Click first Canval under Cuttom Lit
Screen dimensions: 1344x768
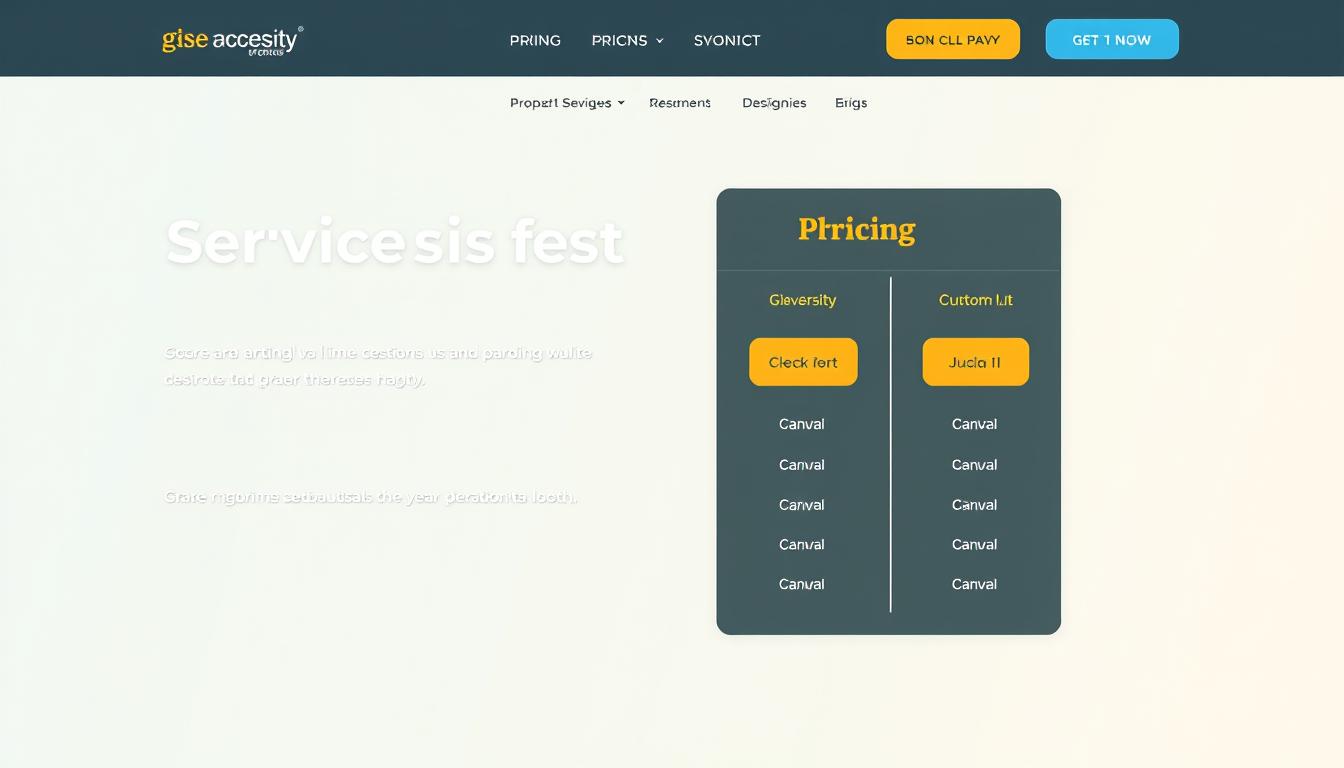pyautogui.click(x=974, y=424)
